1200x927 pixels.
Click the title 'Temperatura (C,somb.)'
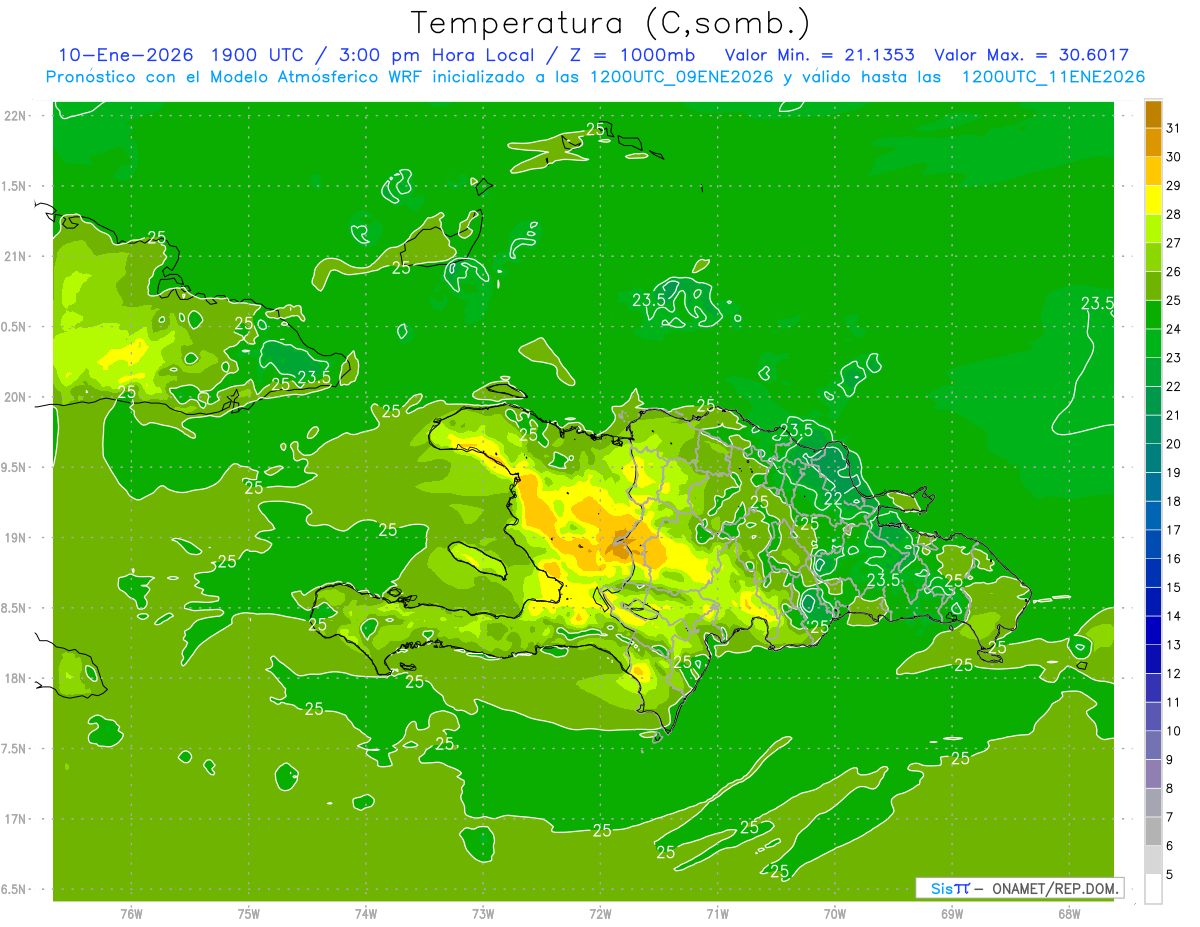(x=611, y=23)
